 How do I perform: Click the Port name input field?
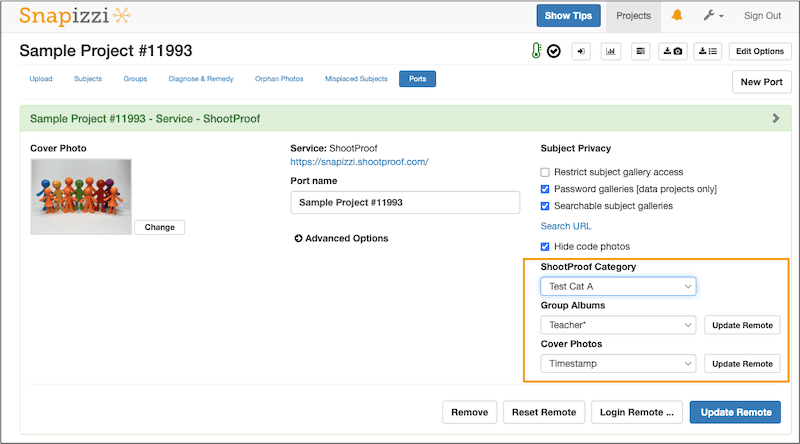(405, 203)
